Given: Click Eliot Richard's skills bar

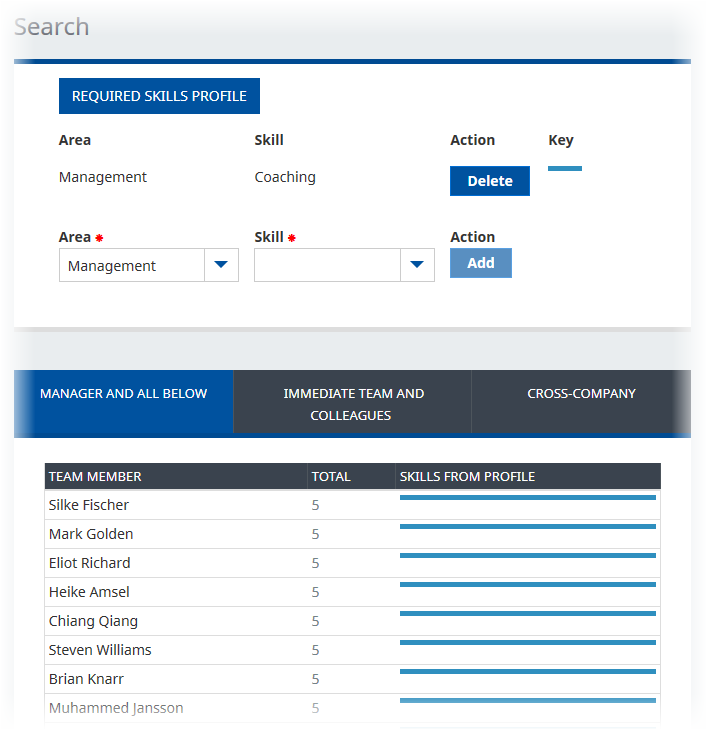Looking at the screenshot, I should coord(527,556).
